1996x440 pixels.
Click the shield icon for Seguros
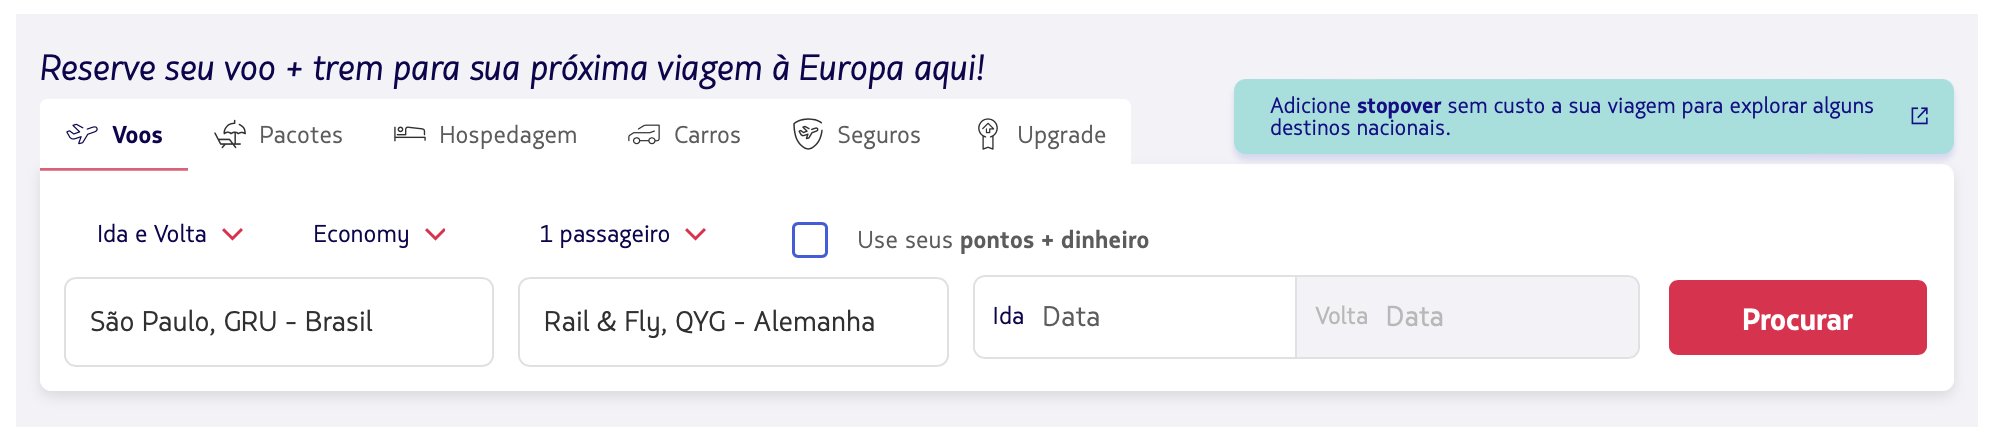tap(807, 134)
